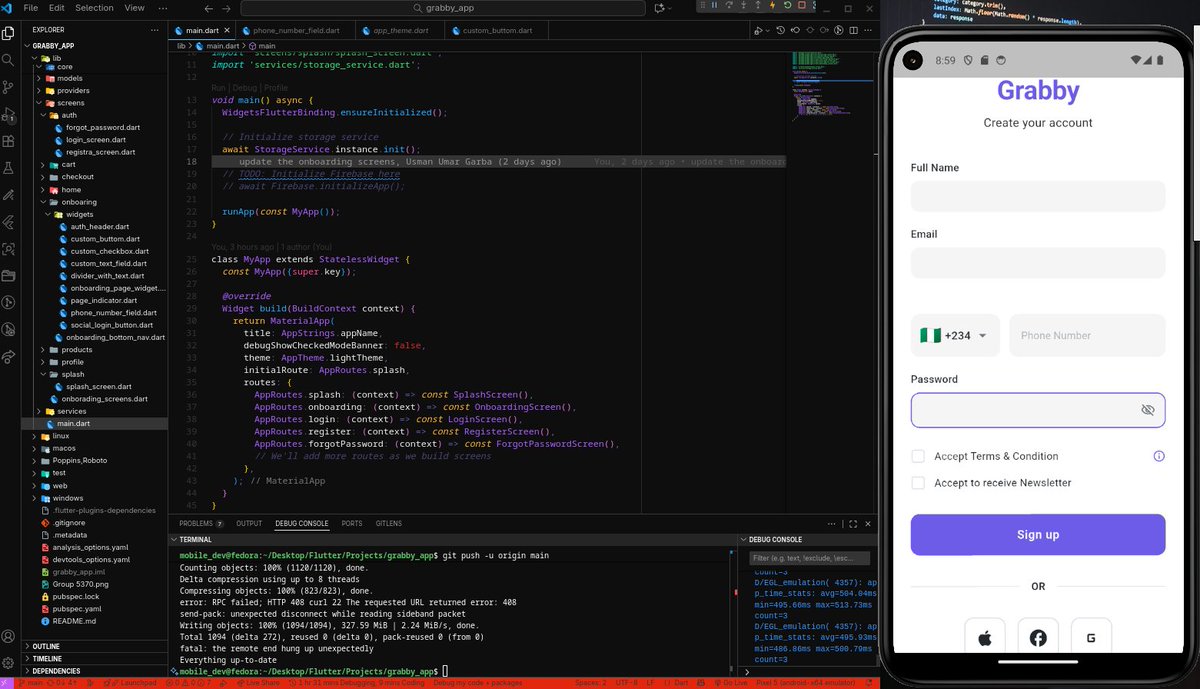
Task: Open the Source Control view
Action: pyautogui.click(x=8, y=88)
